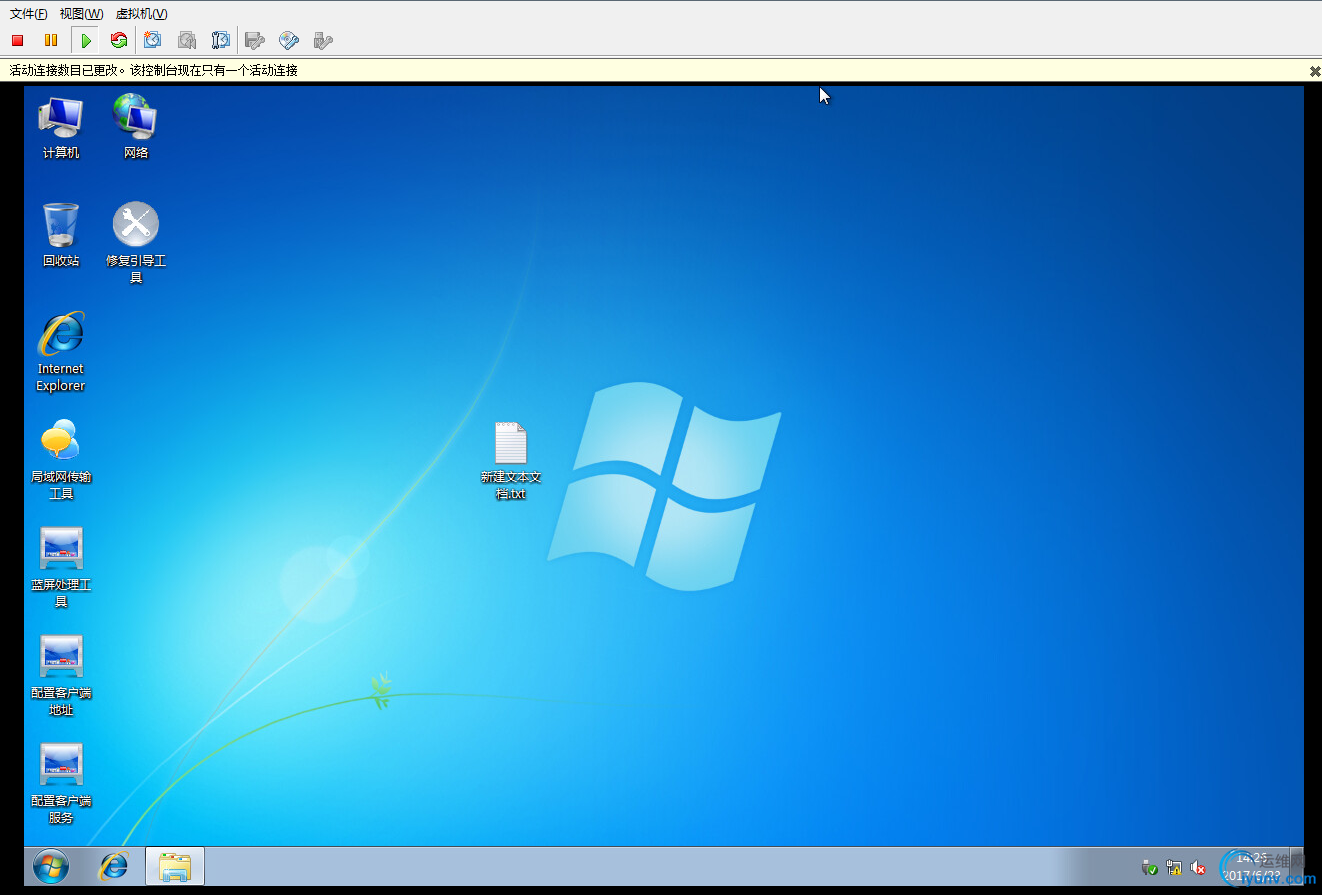Pause the virtual machine with the suspend icon
This screenshot has height=895, width=1322.
(50, 40)
